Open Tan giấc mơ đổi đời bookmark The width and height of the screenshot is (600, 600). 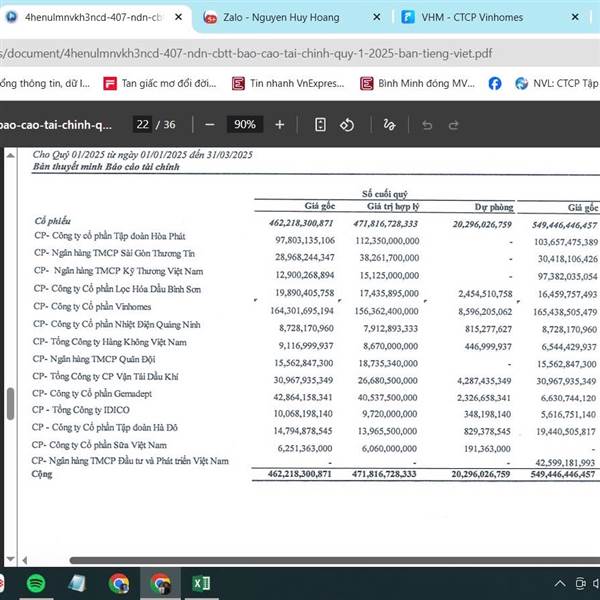[160, 83]
